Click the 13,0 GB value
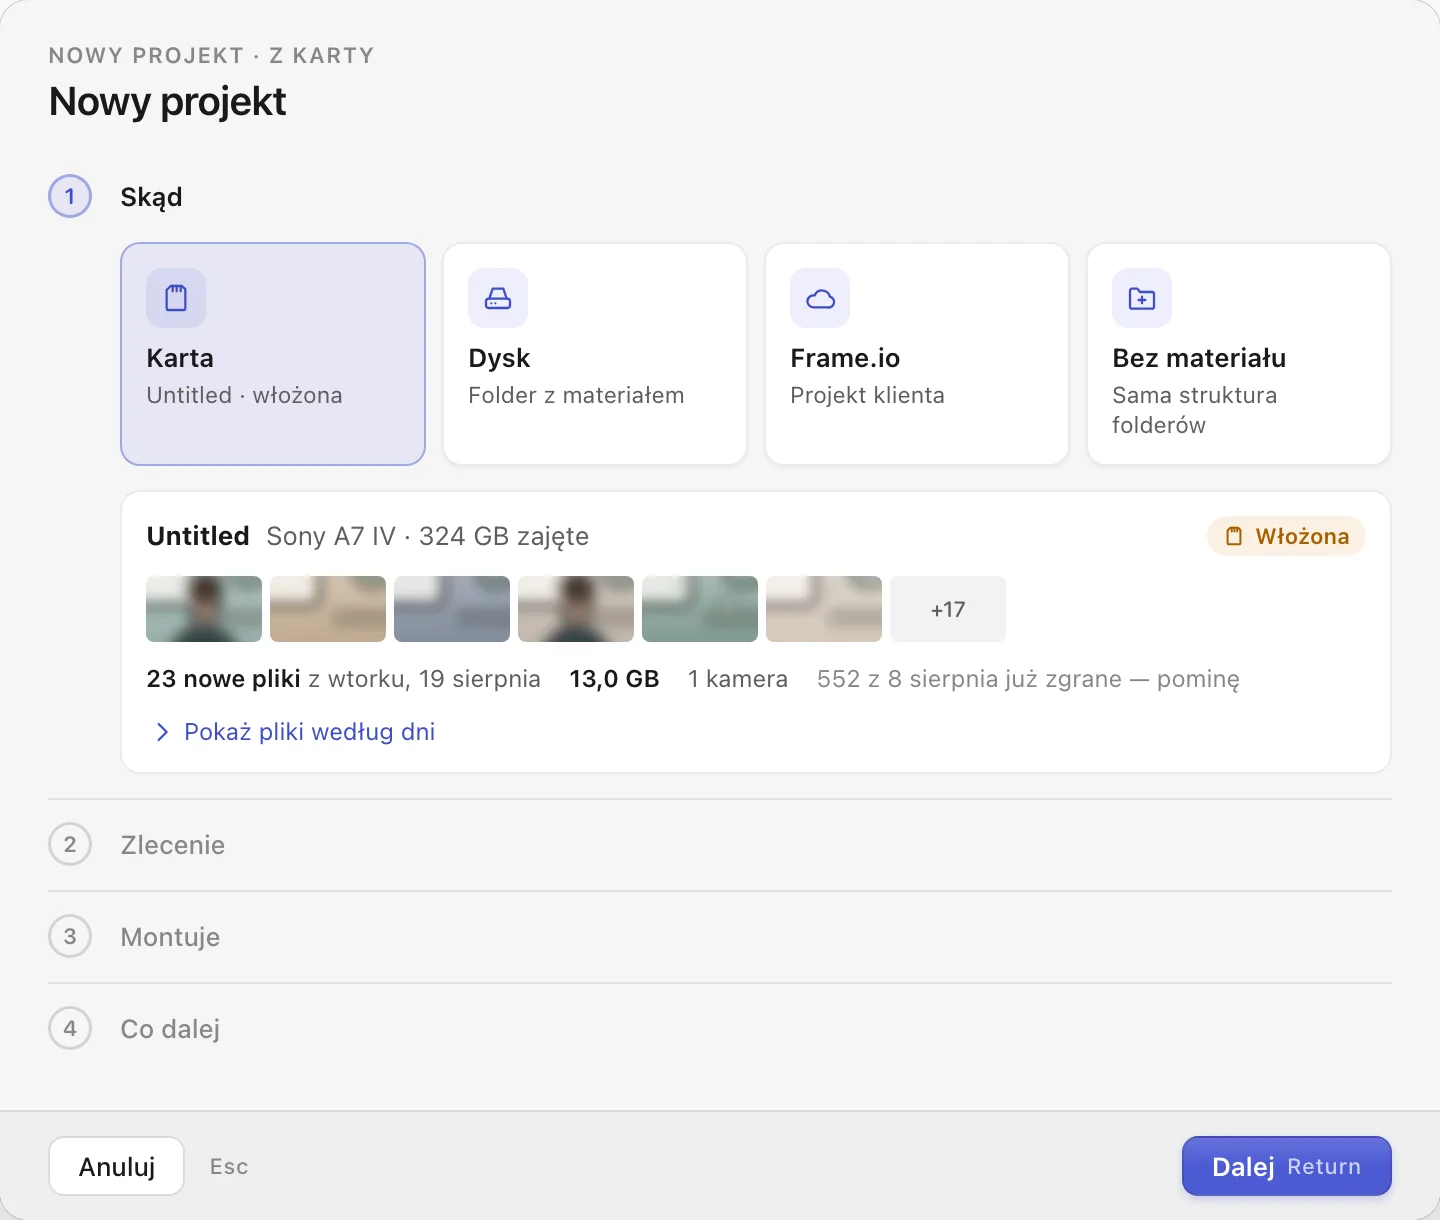Image resolution: width=1440 pixels, height=1220 pixels. click(614, 679)
